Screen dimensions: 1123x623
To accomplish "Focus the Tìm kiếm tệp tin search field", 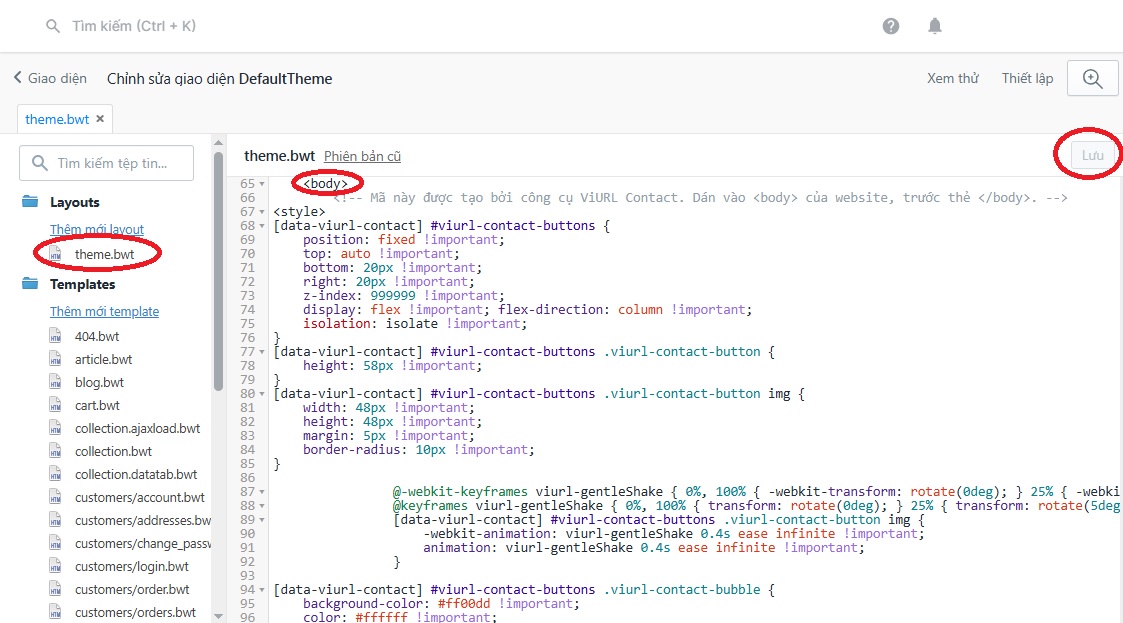I will point(106,163).
